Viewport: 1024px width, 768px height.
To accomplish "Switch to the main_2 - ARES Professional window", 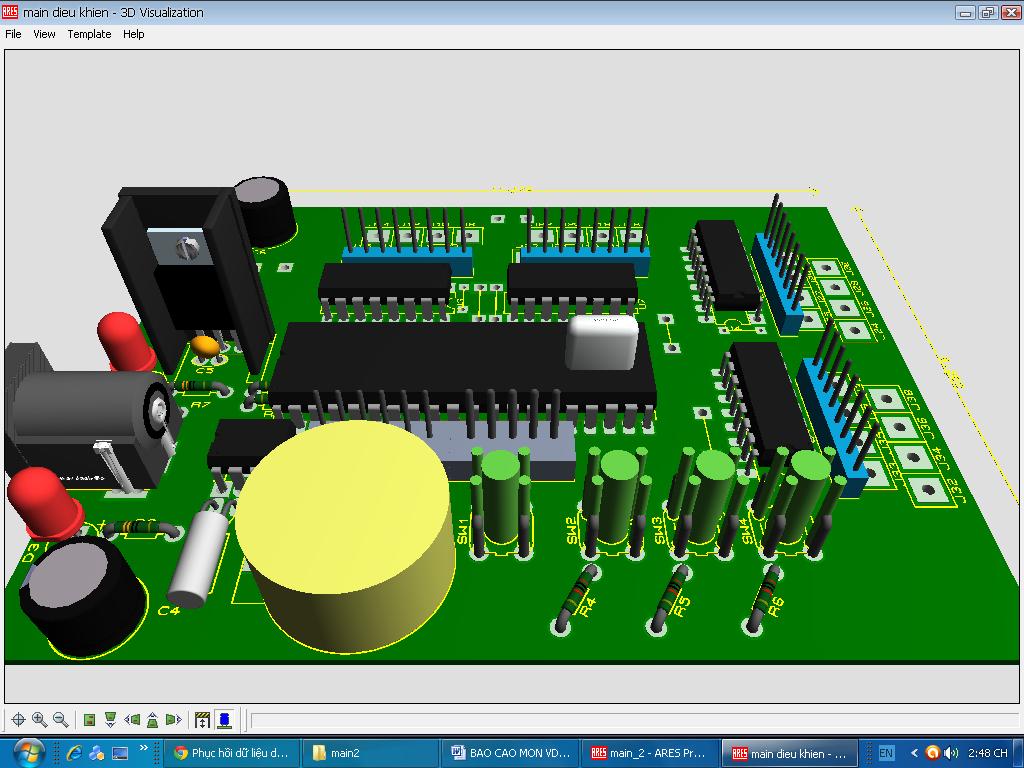I will tap(649, 753).
